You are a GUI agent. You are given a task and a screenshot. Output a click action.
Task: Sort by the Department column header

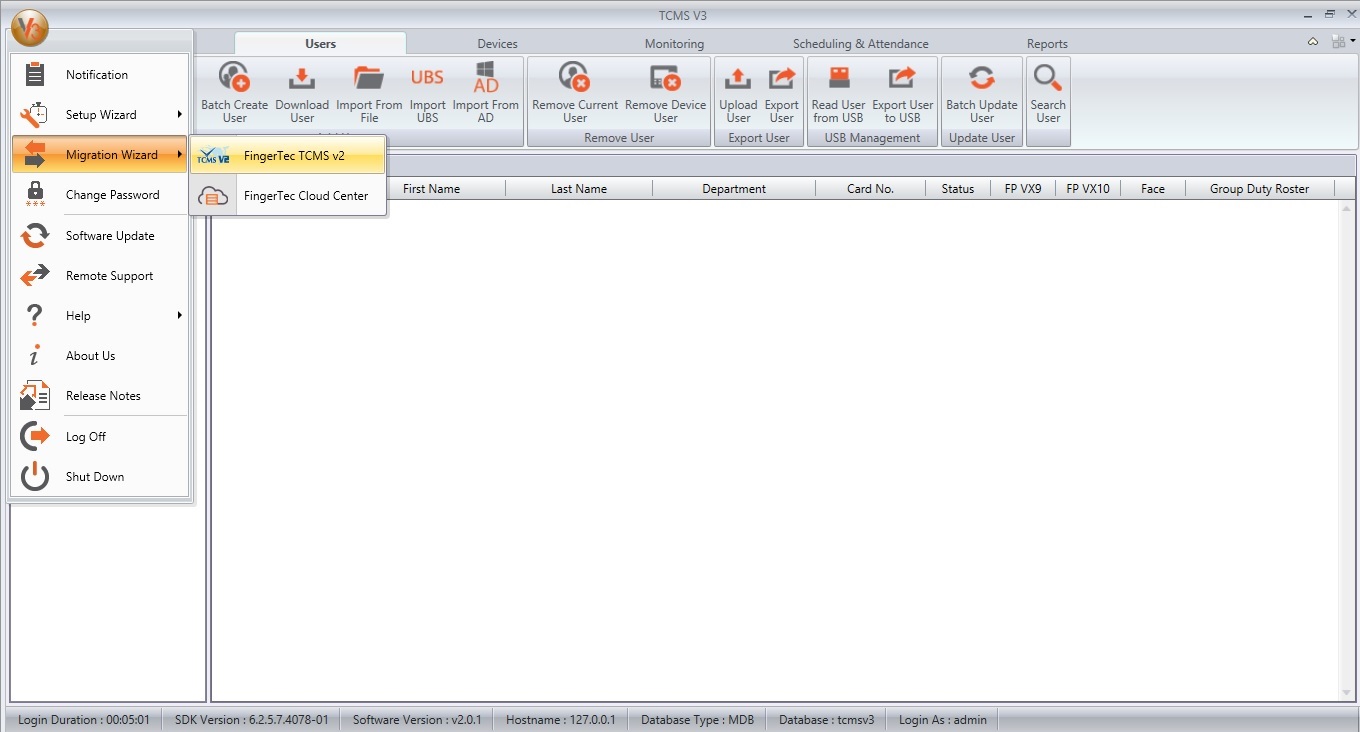(734, 189)
